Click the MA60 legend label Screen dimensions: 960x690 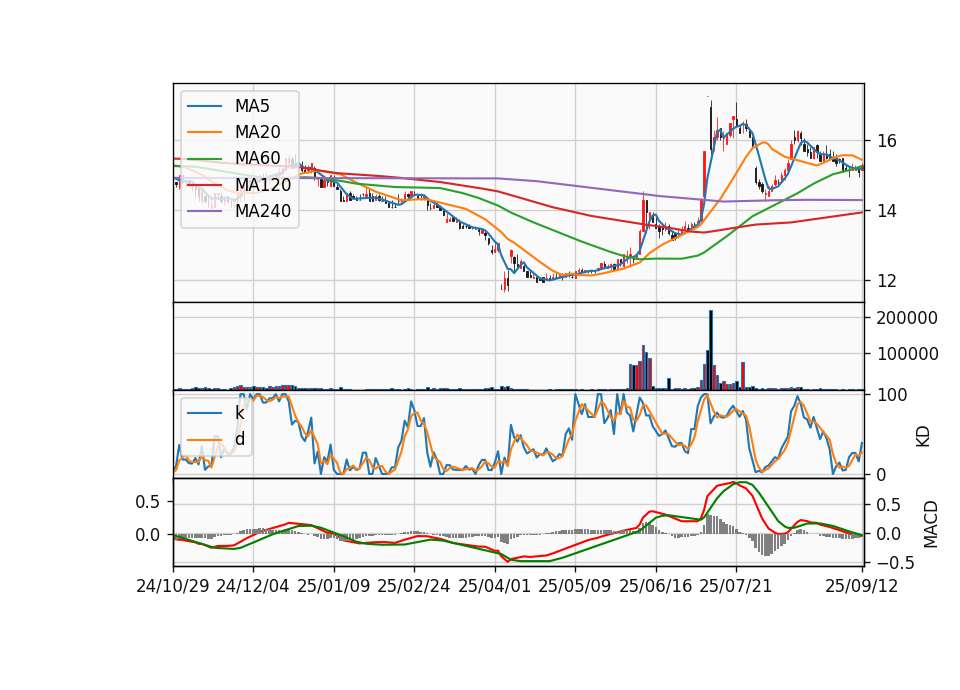[x=257, y=159]
